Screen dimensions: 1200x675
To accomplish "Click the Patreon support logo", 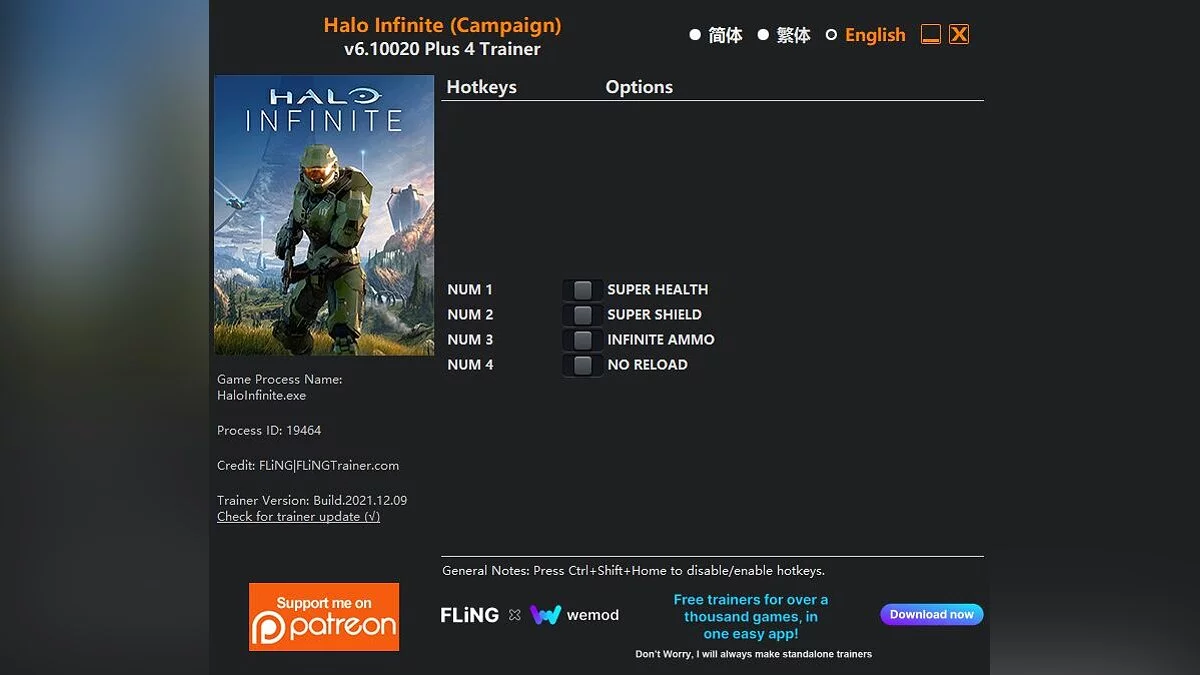I will (x=323, y=616).
